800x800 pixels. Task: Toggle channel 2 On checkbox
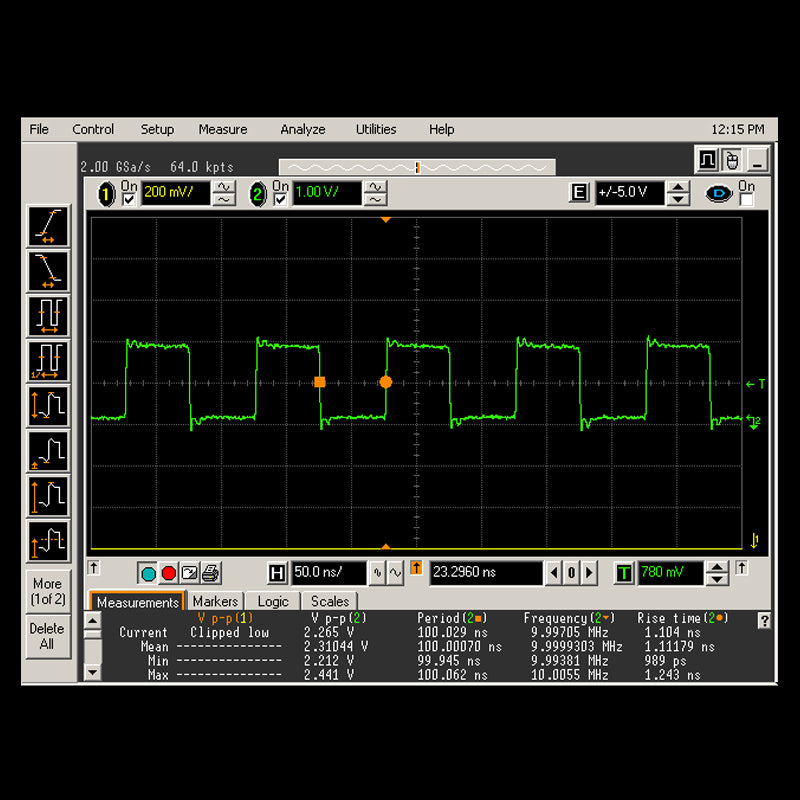pos(281,200)
